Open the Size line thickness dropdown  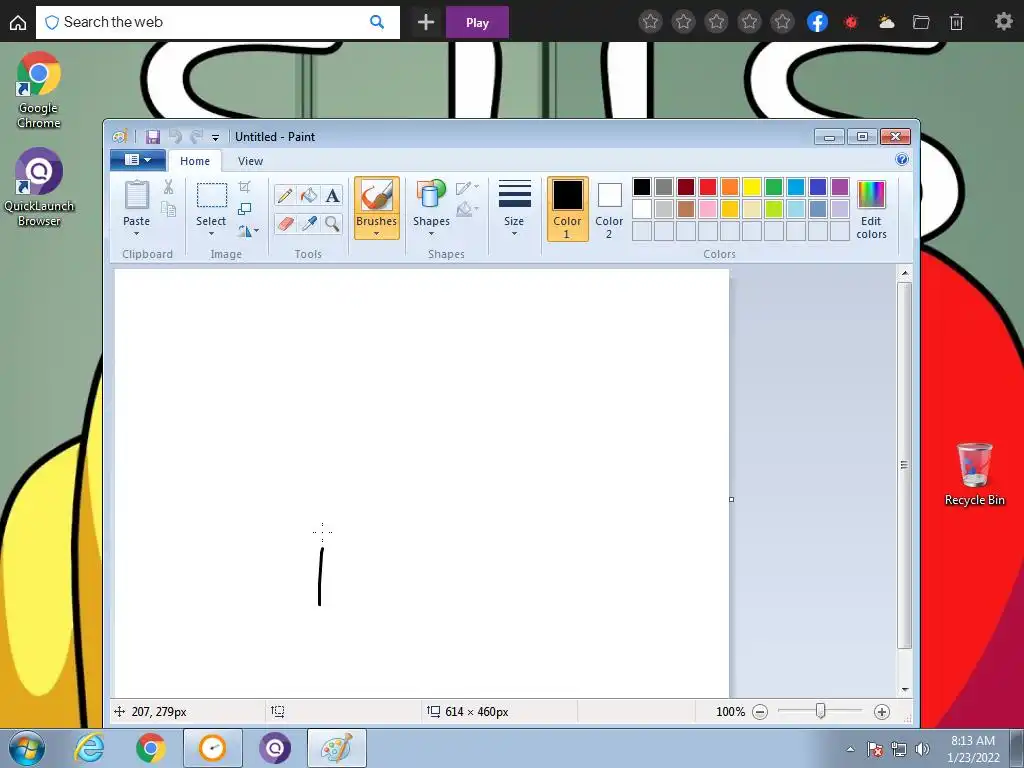point(515,208)
